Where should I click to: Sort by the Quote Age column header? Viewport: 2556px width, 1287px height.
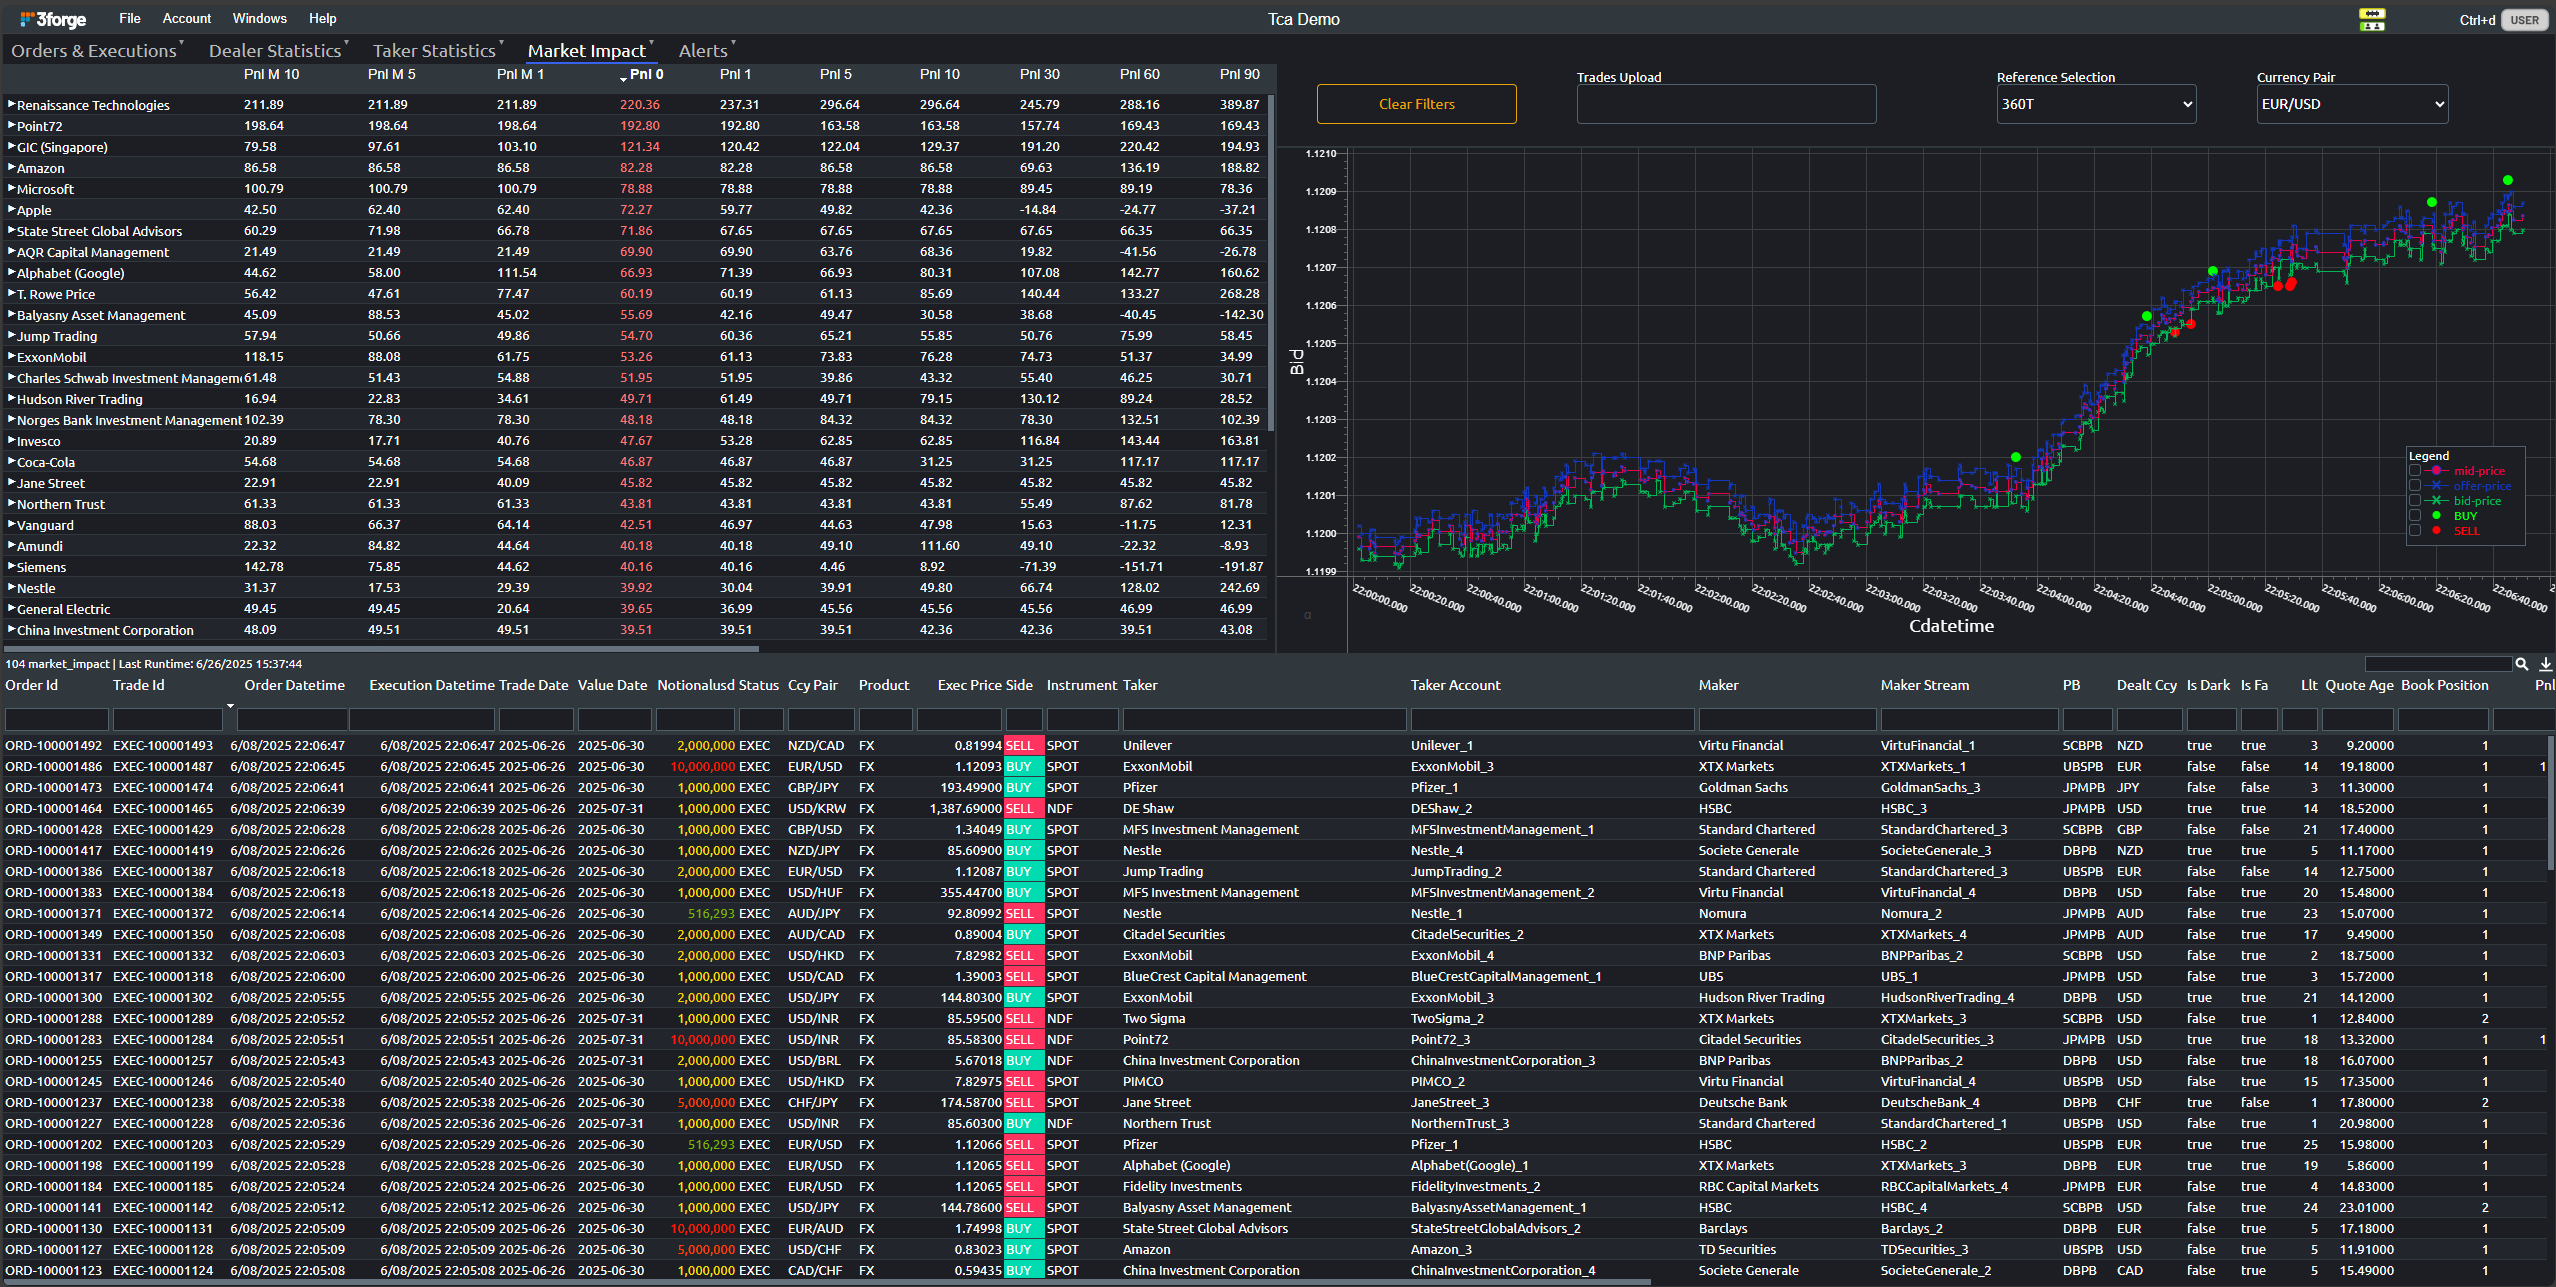[2359, 685]
